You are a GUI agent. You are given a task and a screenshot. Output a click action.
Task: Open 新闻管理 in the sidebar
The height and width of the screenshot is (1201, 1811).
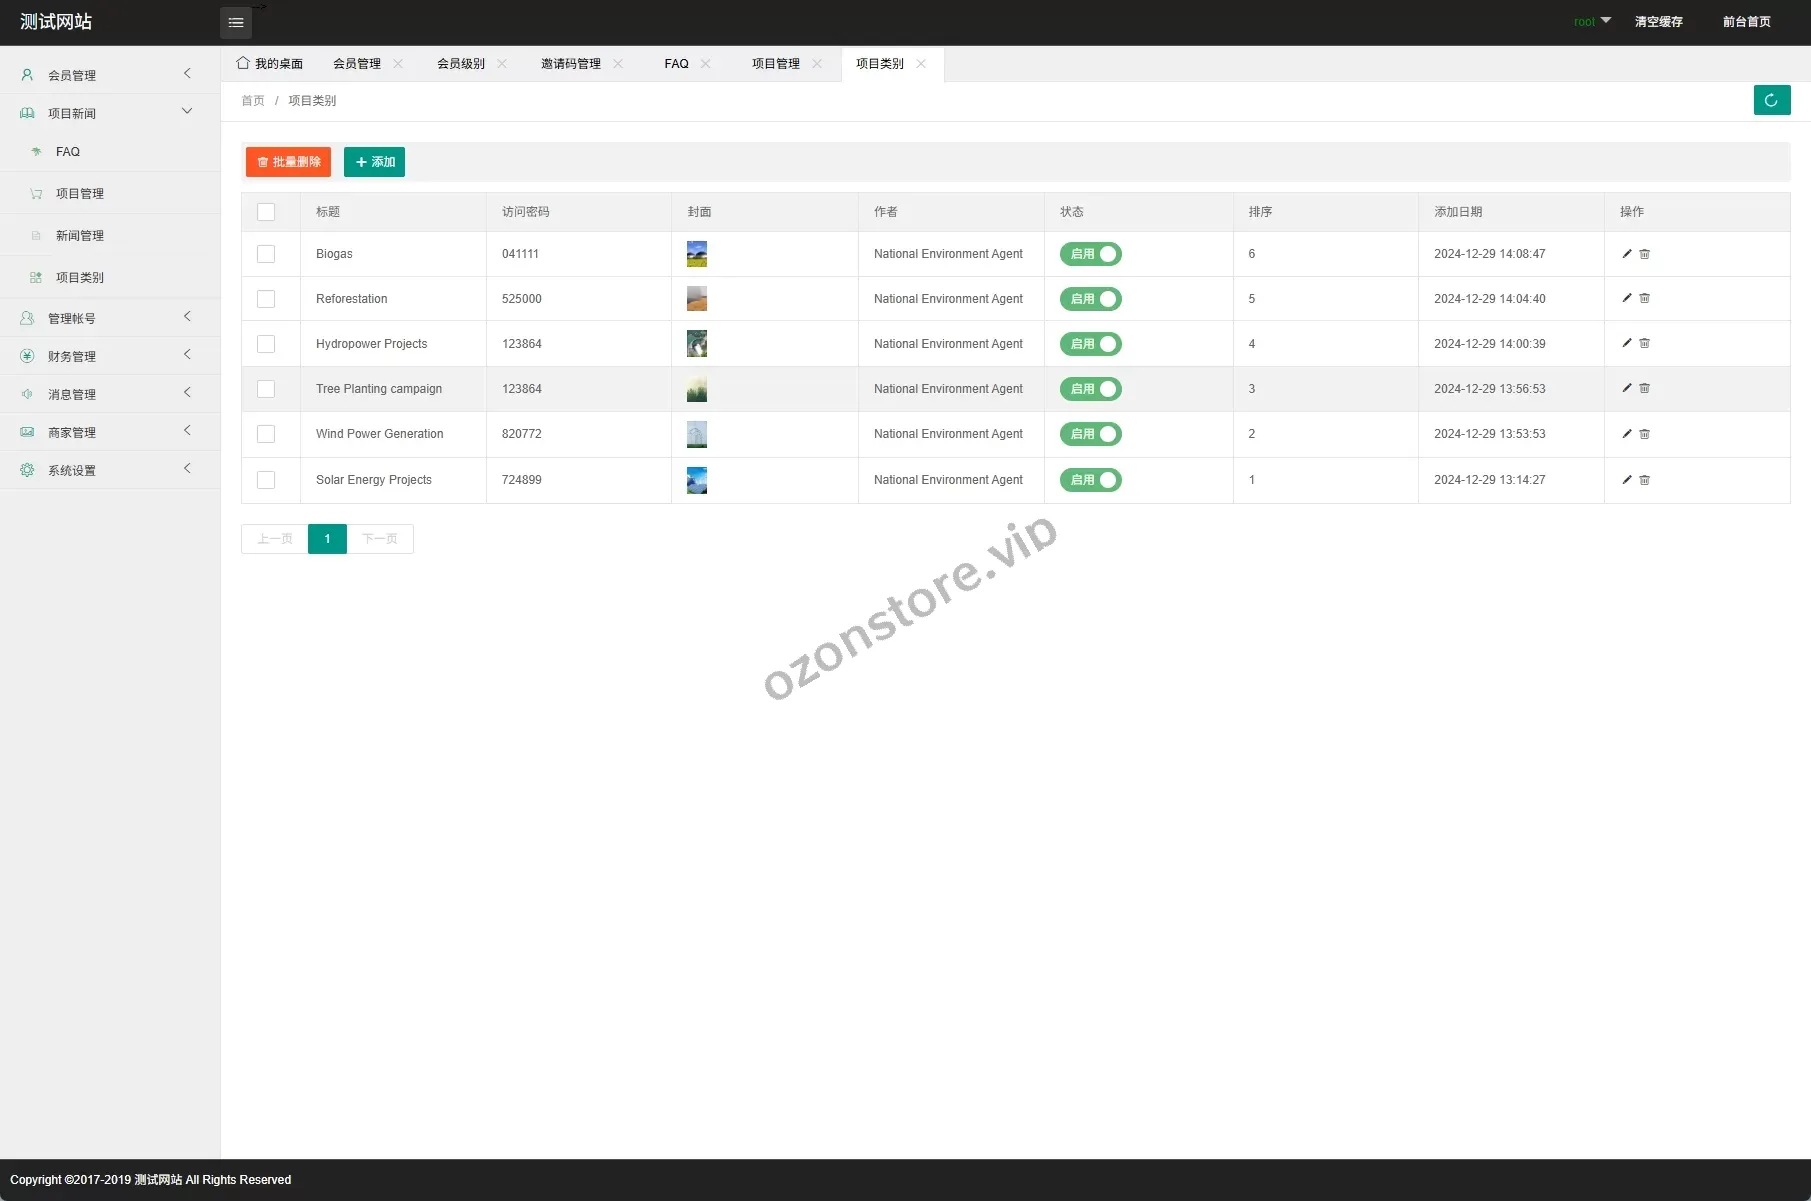pyautogui.click(x=80, y=236)
